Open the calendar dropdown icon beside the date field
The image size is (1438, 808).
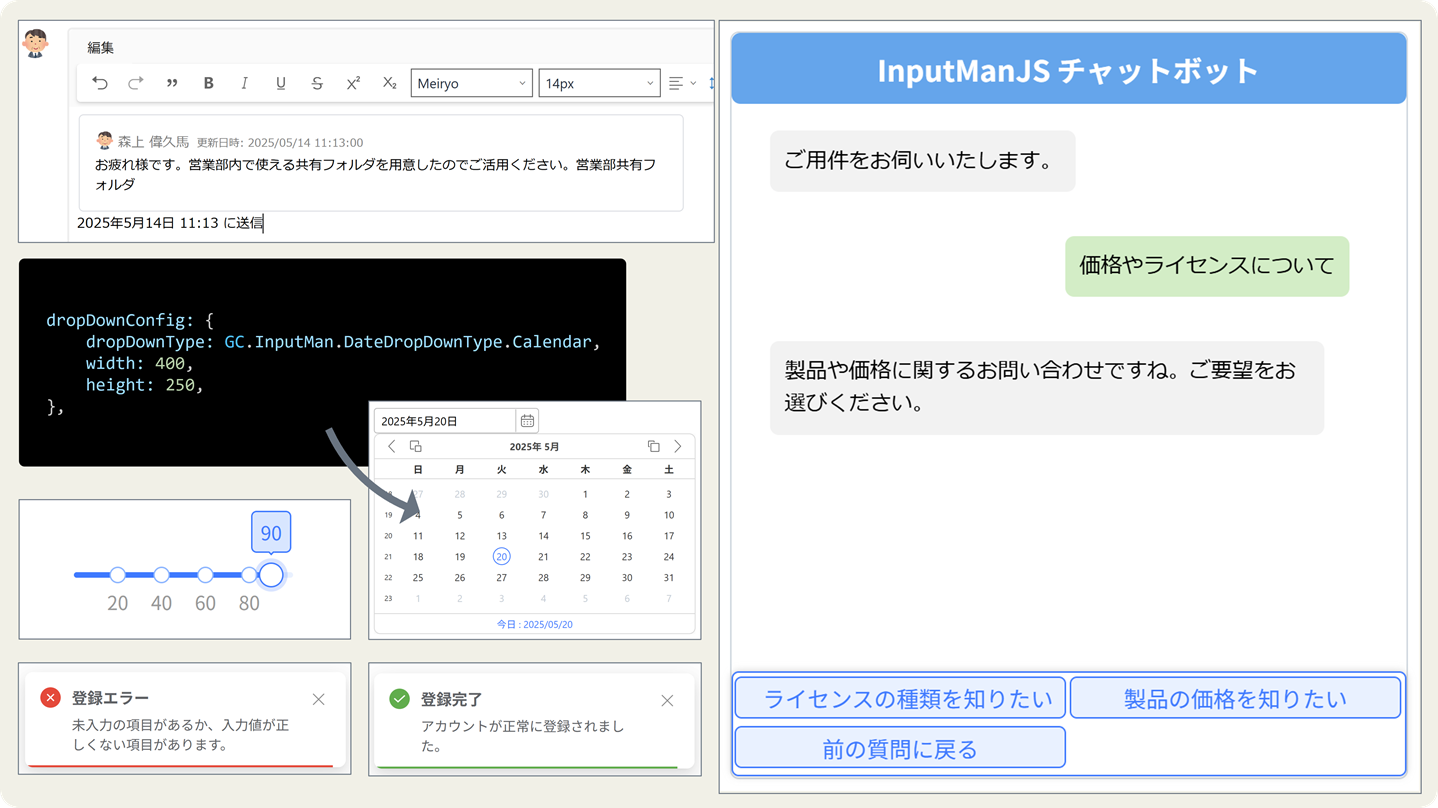pyautogui.click(x=527, y=421)
